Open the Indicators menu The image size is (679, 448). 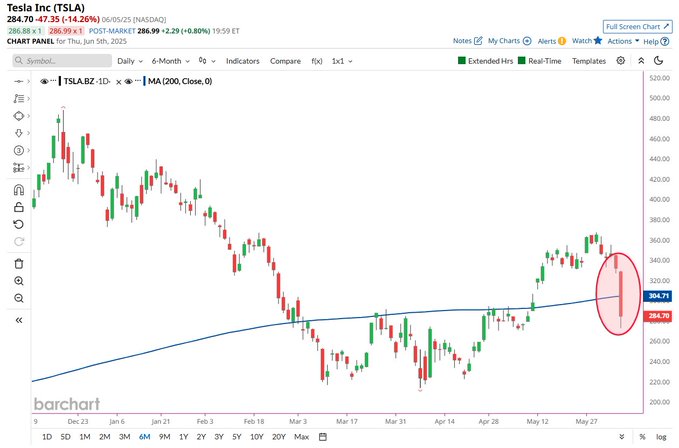(x=242, y=61)
